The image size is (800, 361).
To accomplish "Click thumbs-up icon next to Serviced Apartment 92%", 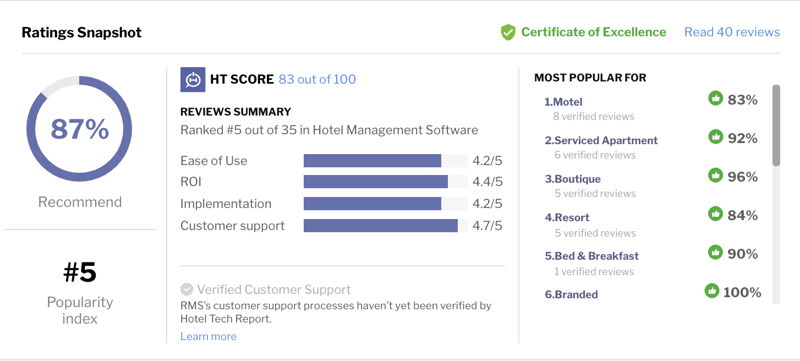I will tap(716, 137).
